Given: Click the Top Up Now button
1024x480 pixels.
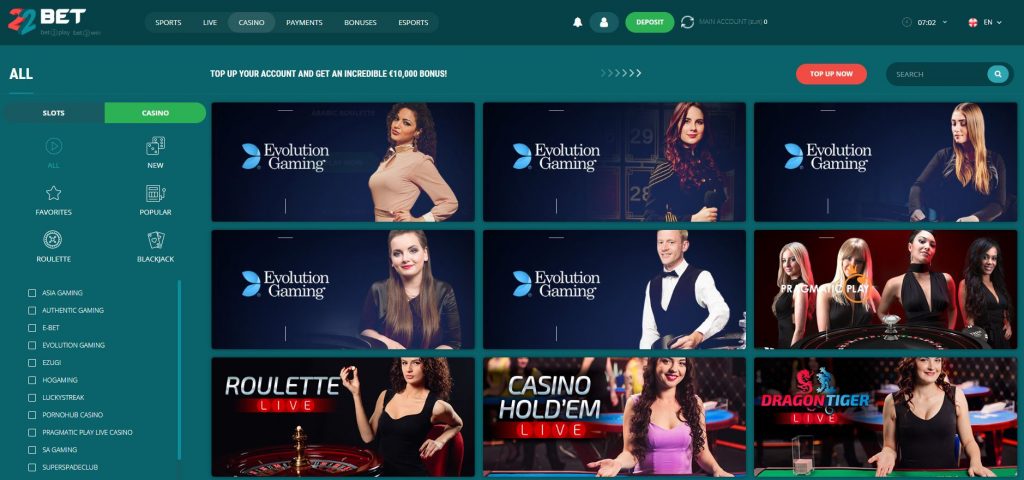Looking at the screenshot, I should click(x=831, y=74).
